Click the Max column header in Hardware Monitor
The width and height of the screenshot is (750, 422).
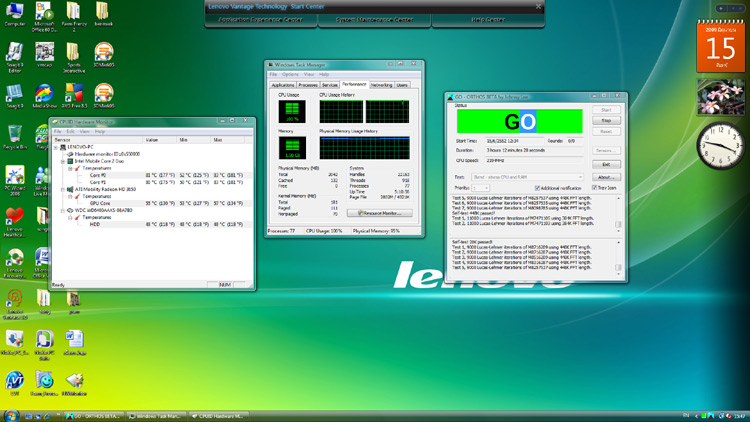pos(228,140)
